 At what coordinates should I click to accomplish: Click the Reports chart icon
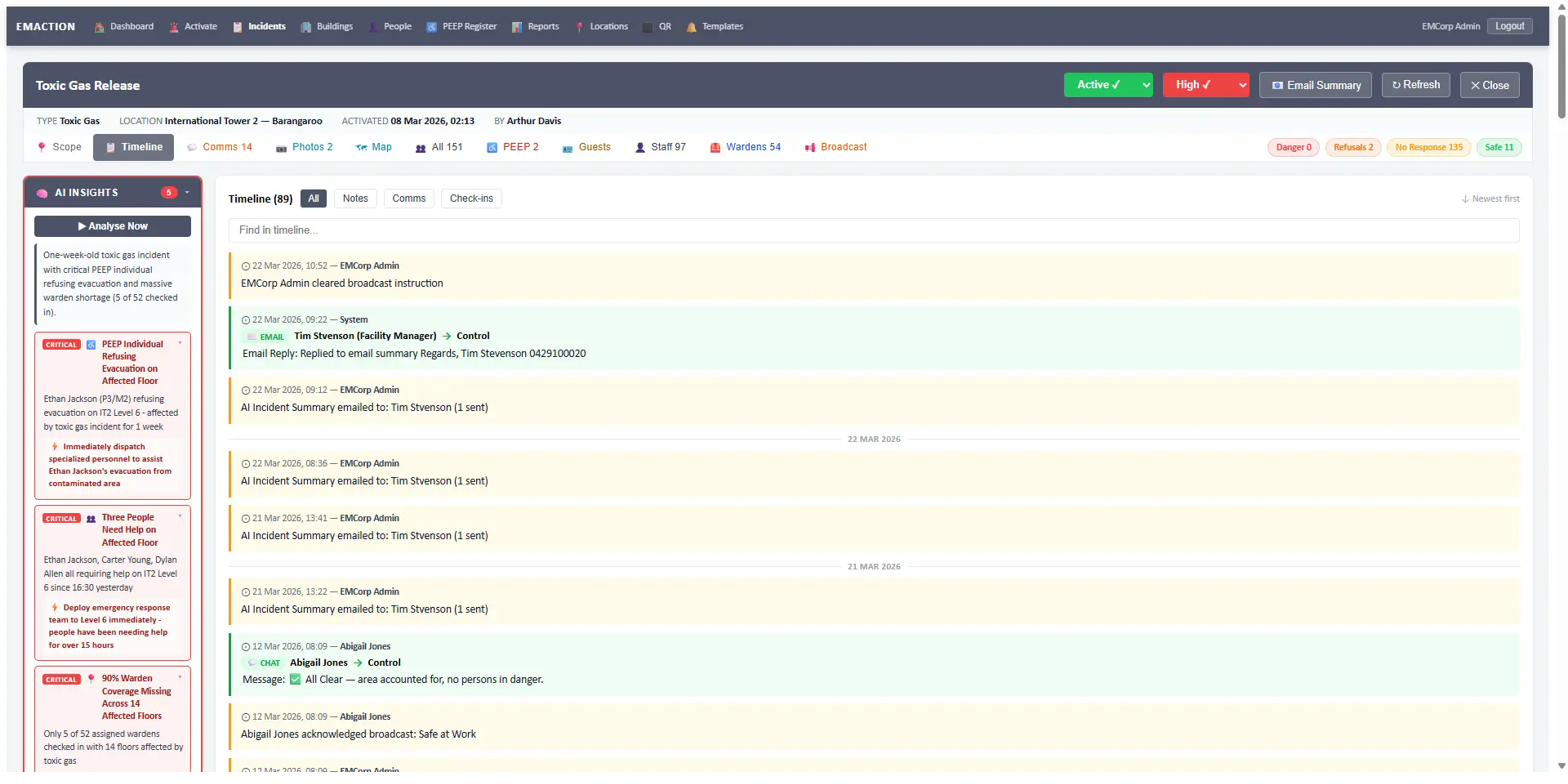pyautogui.click(x=517, y=27)
